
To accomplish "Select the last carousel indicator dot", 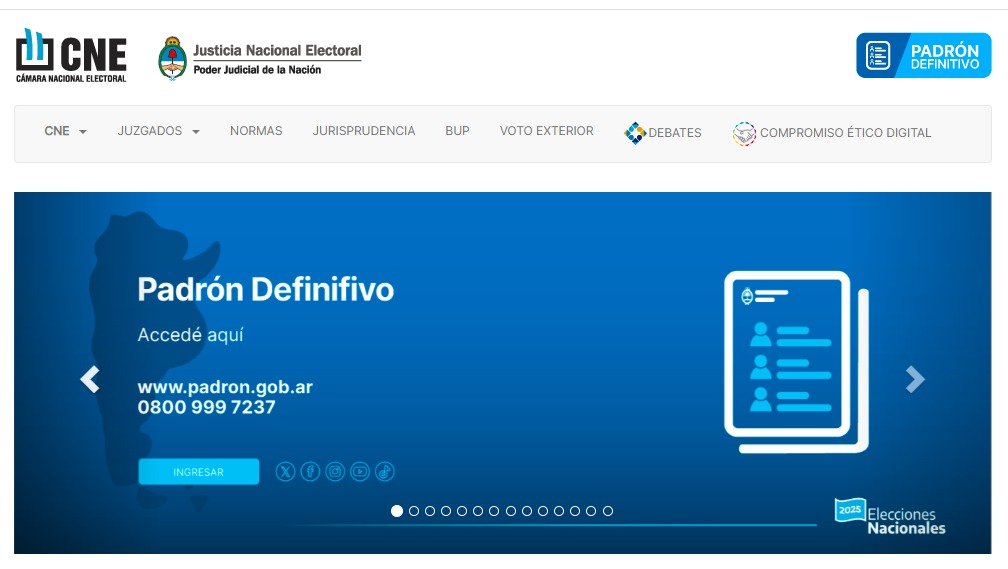I will 608,511.
